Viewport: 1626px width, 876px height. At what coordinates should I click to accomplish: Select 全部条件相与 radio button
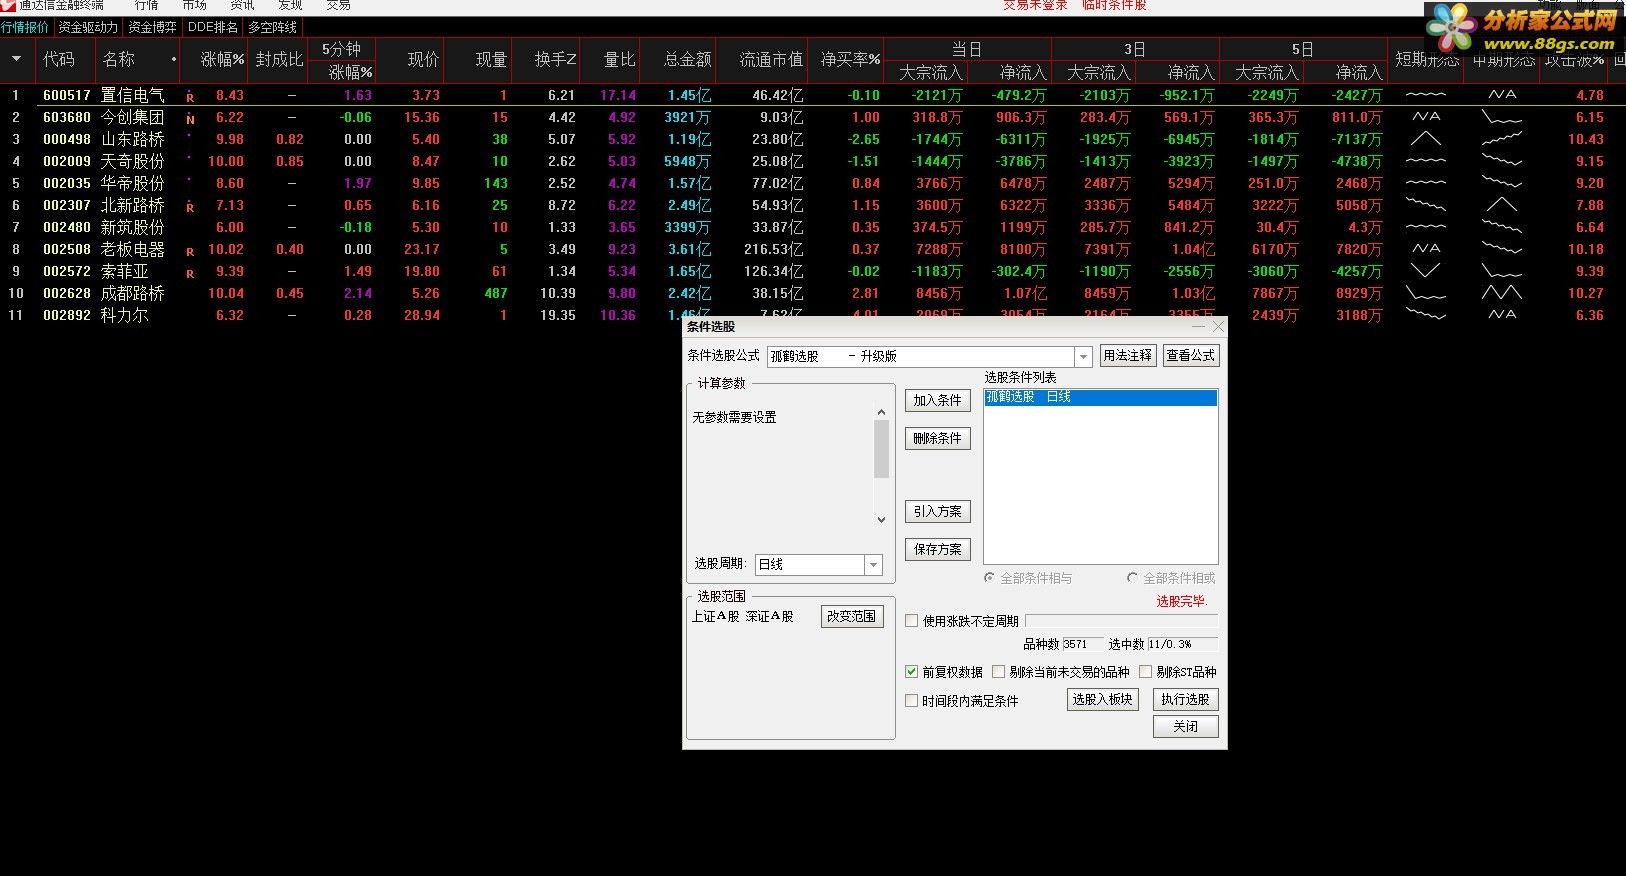pyautogui.click(x=990, y=578)
